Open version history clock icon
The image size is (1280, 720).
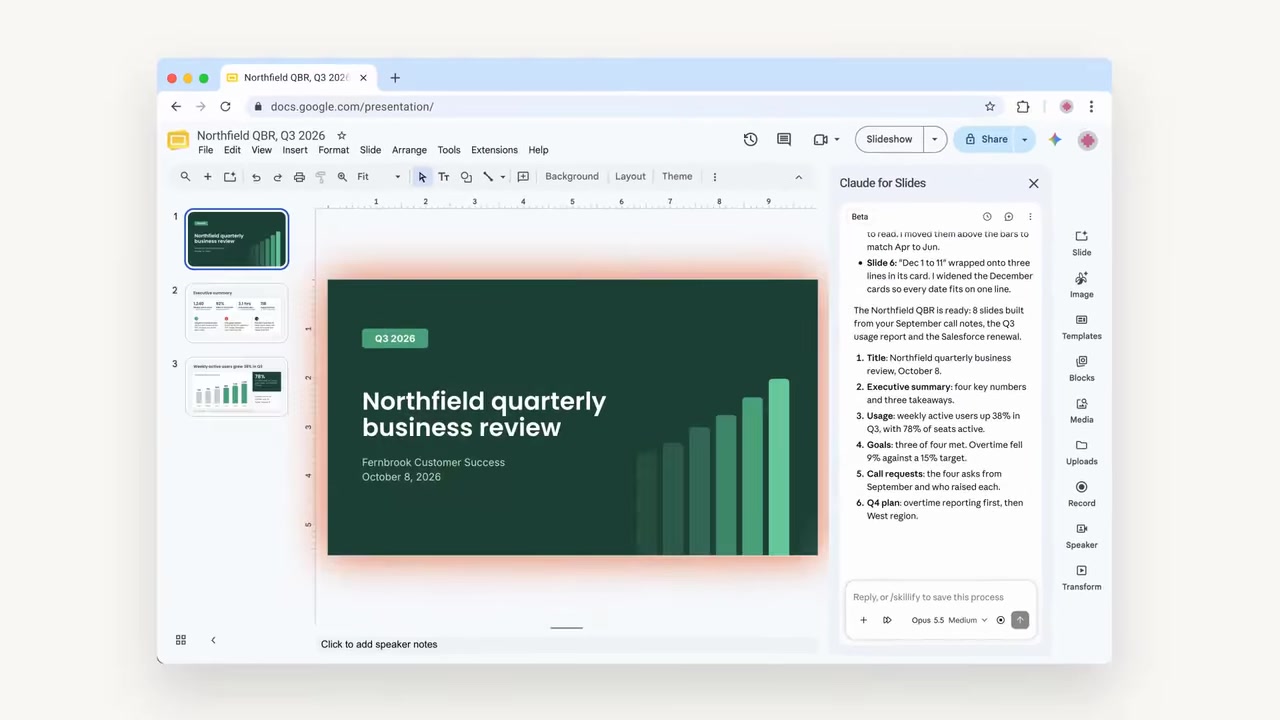pos(750,139)
